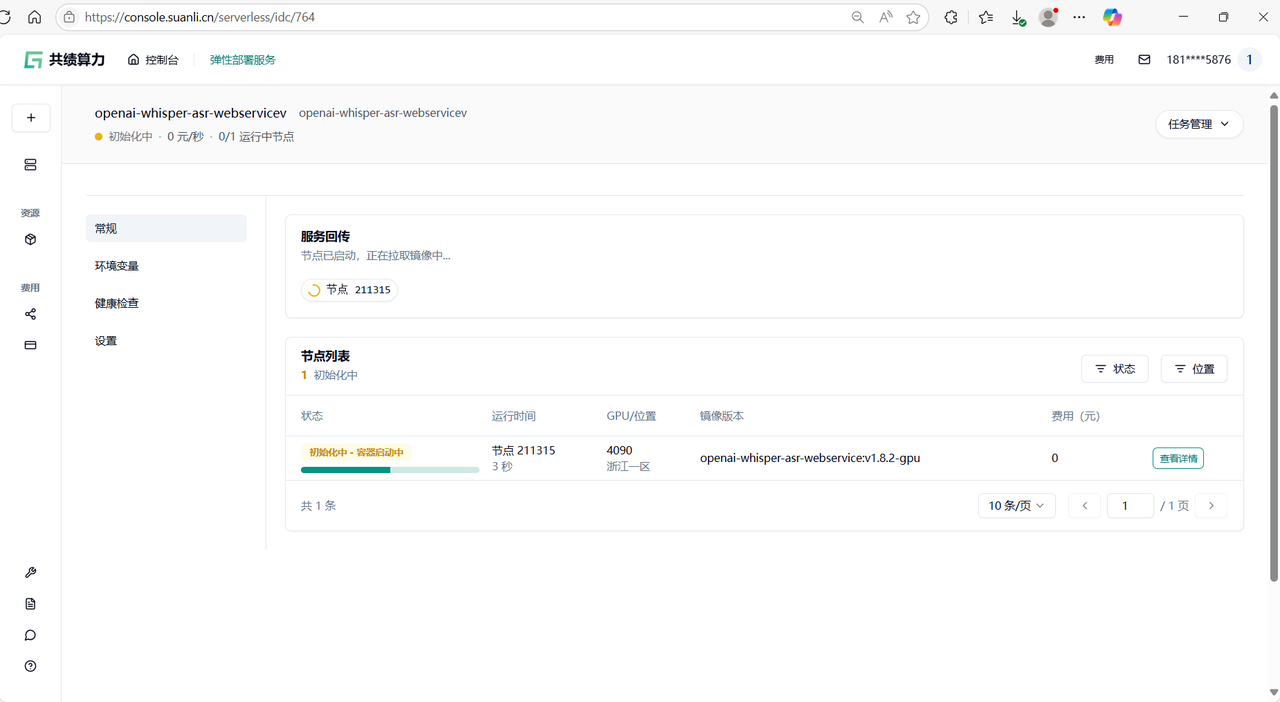Click the 查看详情 button
Screen dimensions: 1280x702
point(1177,458)
